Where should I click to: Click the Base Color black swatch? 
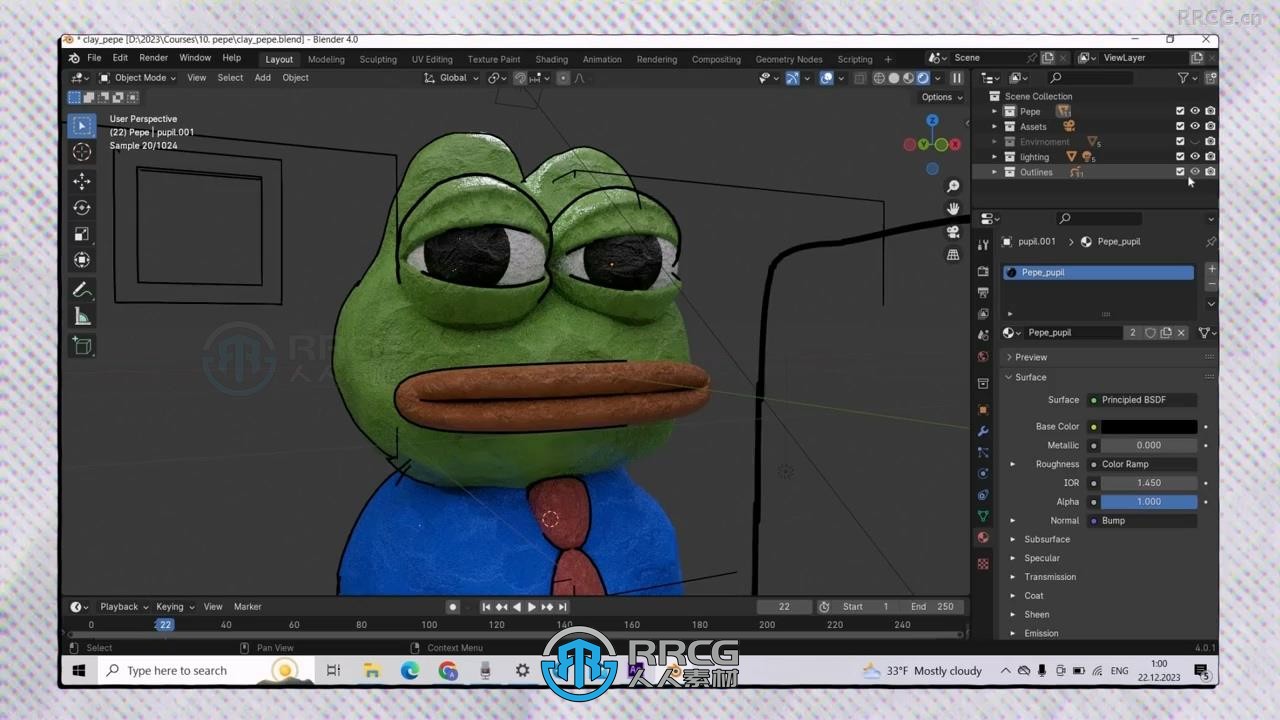[1149, 427]
